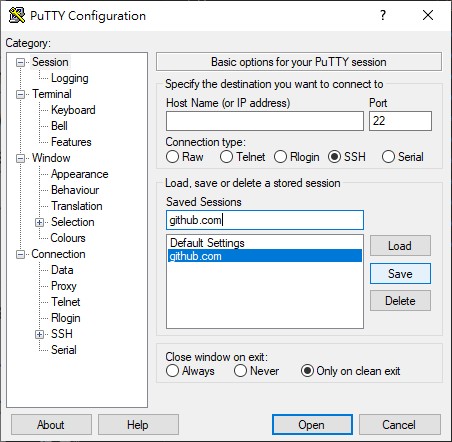Image resolution: width=452 pixels, height=442 pixels.
Task: Choose Never for close window on exit
Action: click(240, 371)
